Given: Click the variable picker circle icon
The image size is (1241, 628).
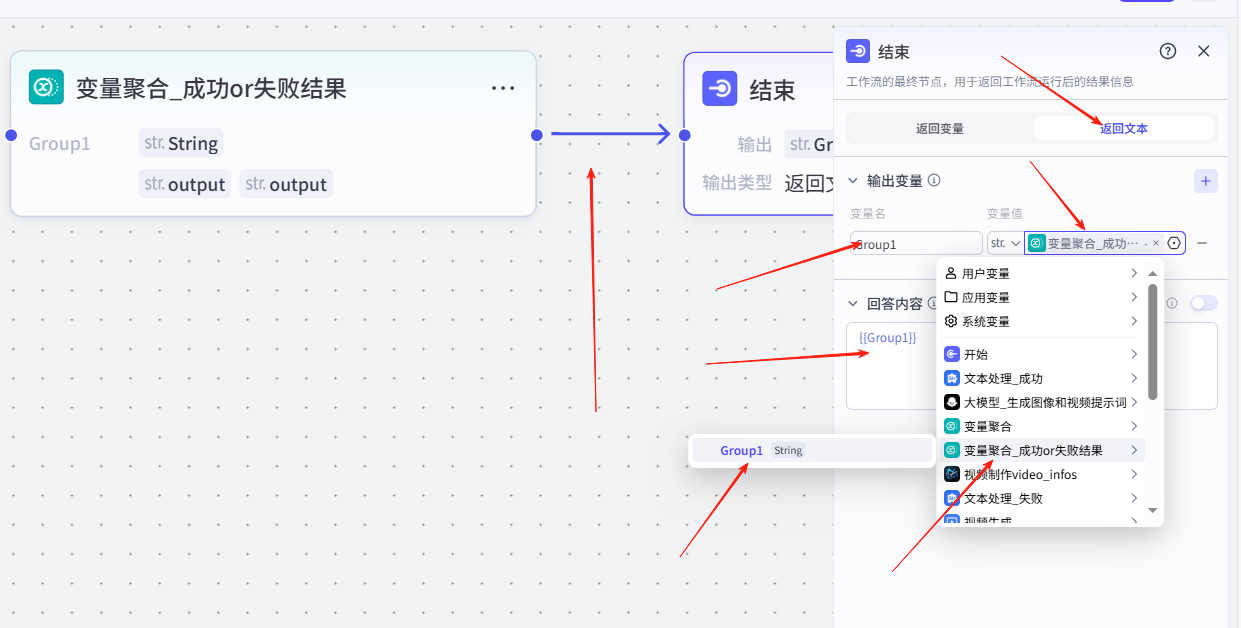Looking at the screenshot, I should pos(1174,243).
